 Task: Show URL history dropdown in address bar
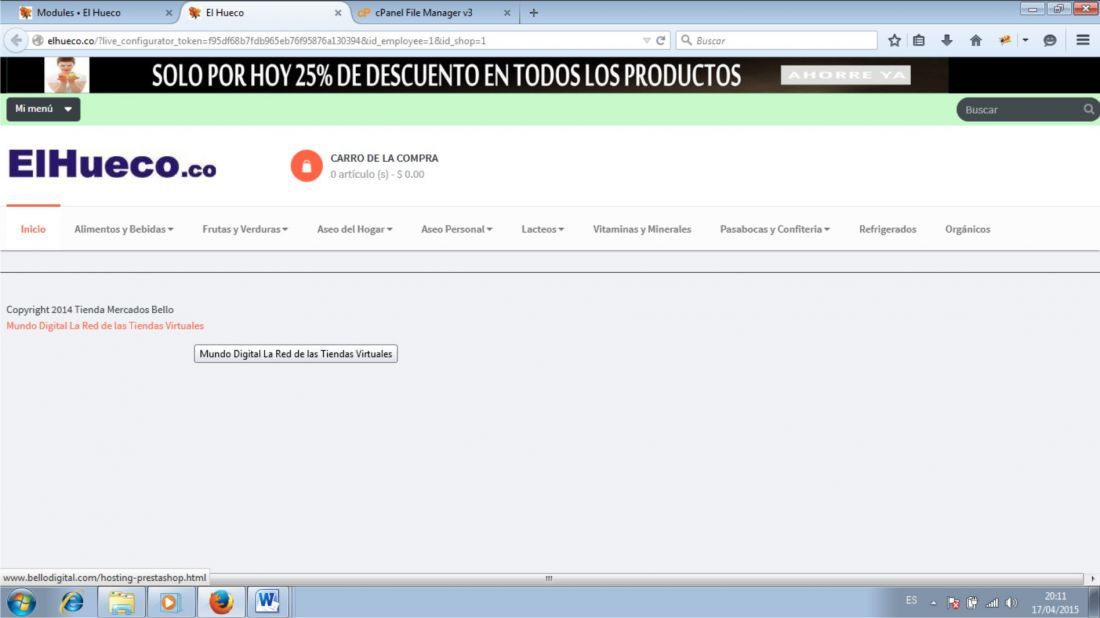[x=646, y=41]
